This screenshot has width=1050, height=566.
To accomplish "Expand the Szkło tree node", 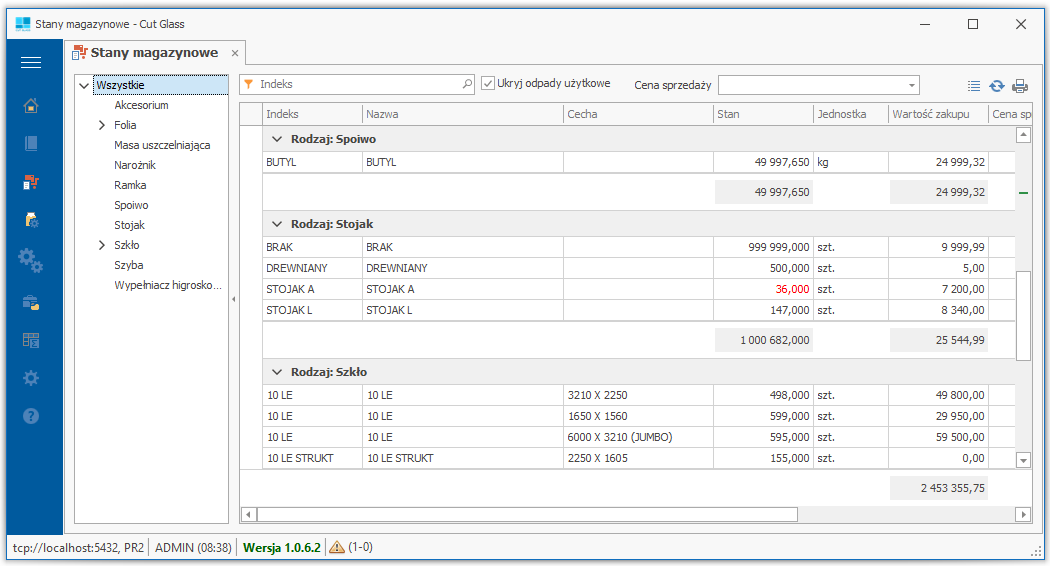I will (x=102, y=245).
